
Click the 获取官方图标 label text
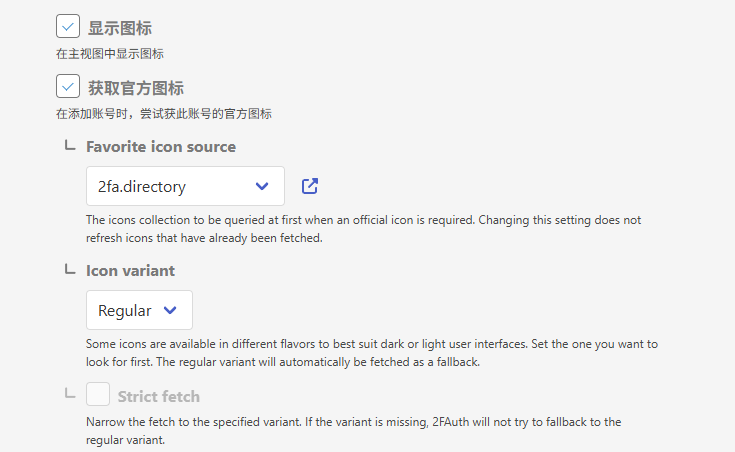pyautogui.click(x=136, y=88)
